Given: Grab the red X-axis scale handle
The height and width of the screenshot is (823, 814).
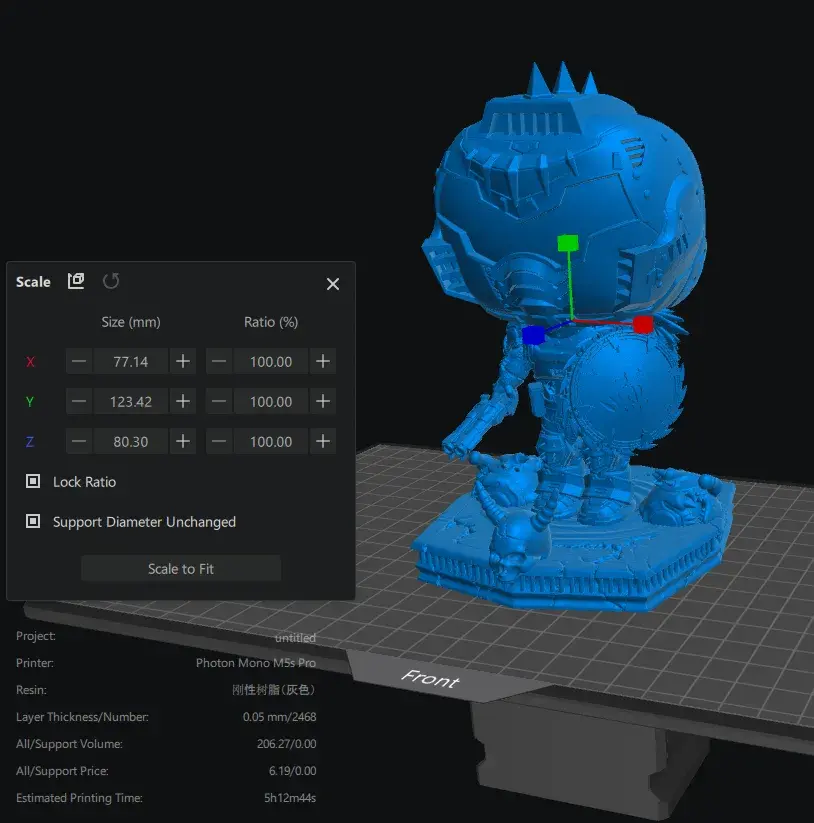Looking at the screenshot, I should coord(643,324).
